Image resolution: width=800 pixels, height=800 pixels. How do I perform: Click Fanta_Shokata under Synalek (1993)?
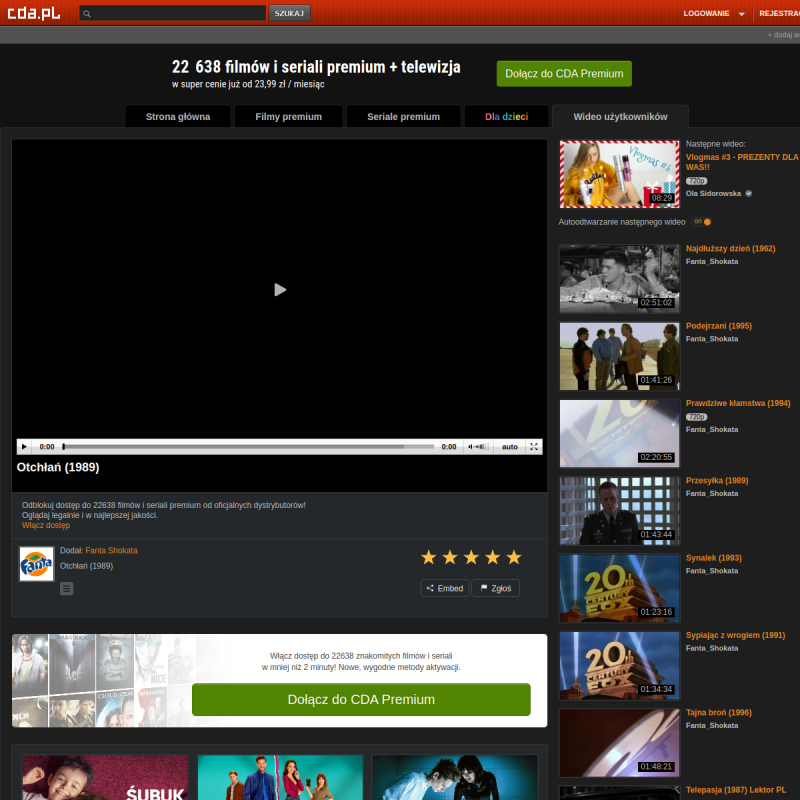click(712, 571)
